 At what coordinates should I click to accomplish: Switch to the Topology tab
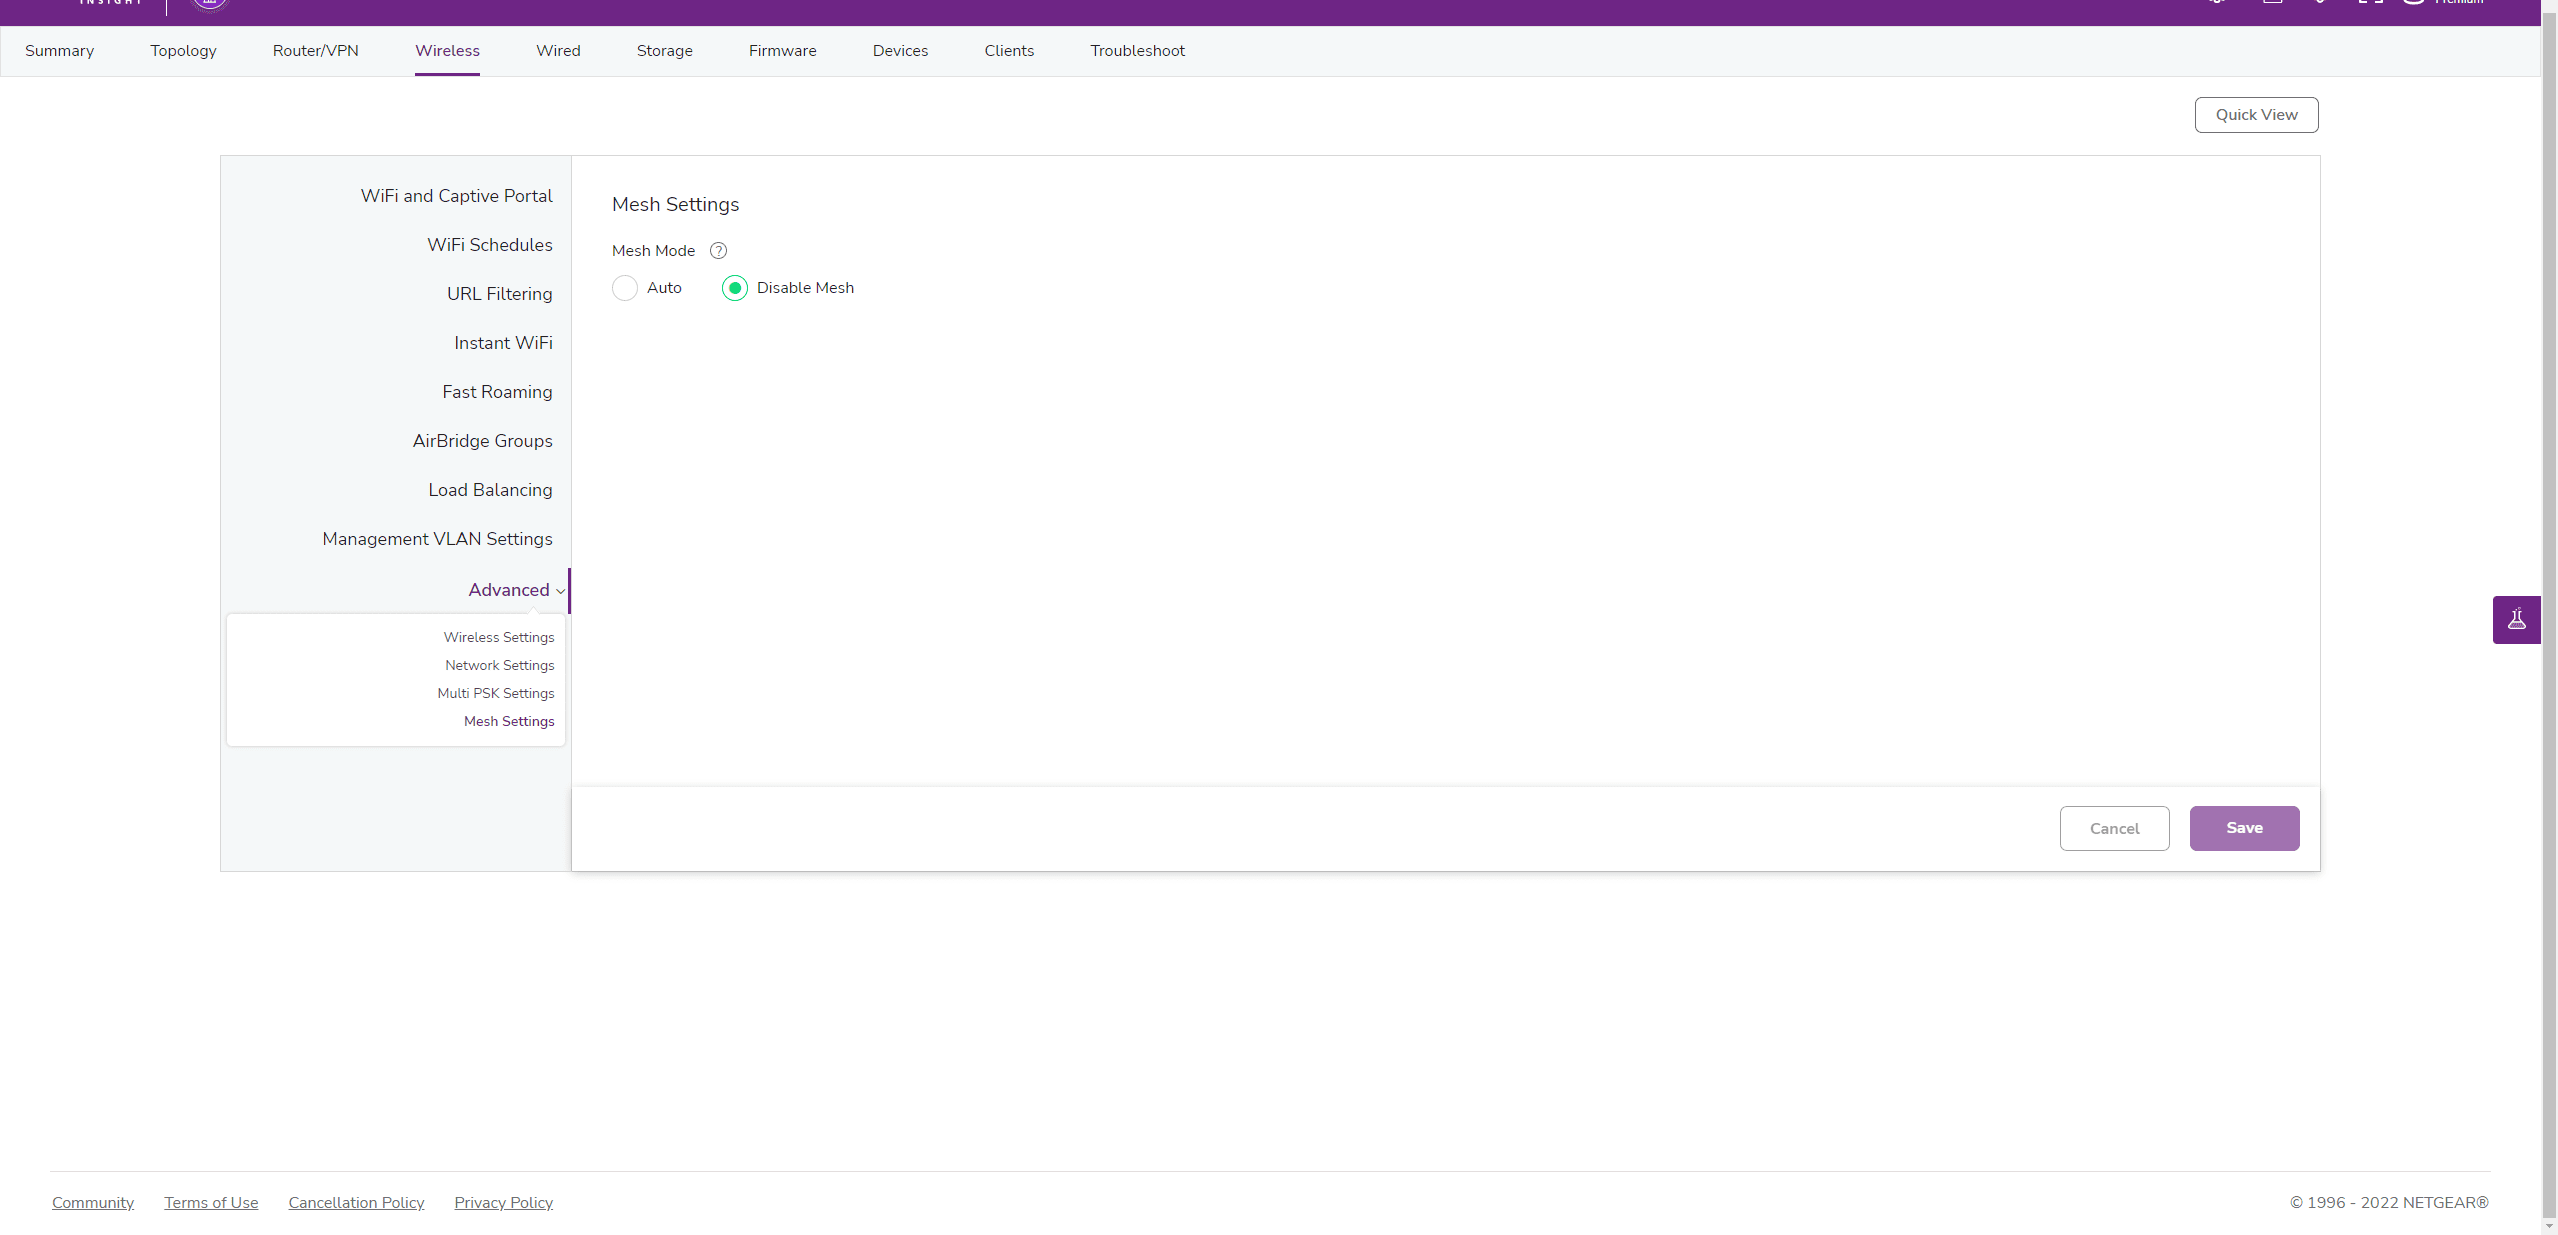183,51
